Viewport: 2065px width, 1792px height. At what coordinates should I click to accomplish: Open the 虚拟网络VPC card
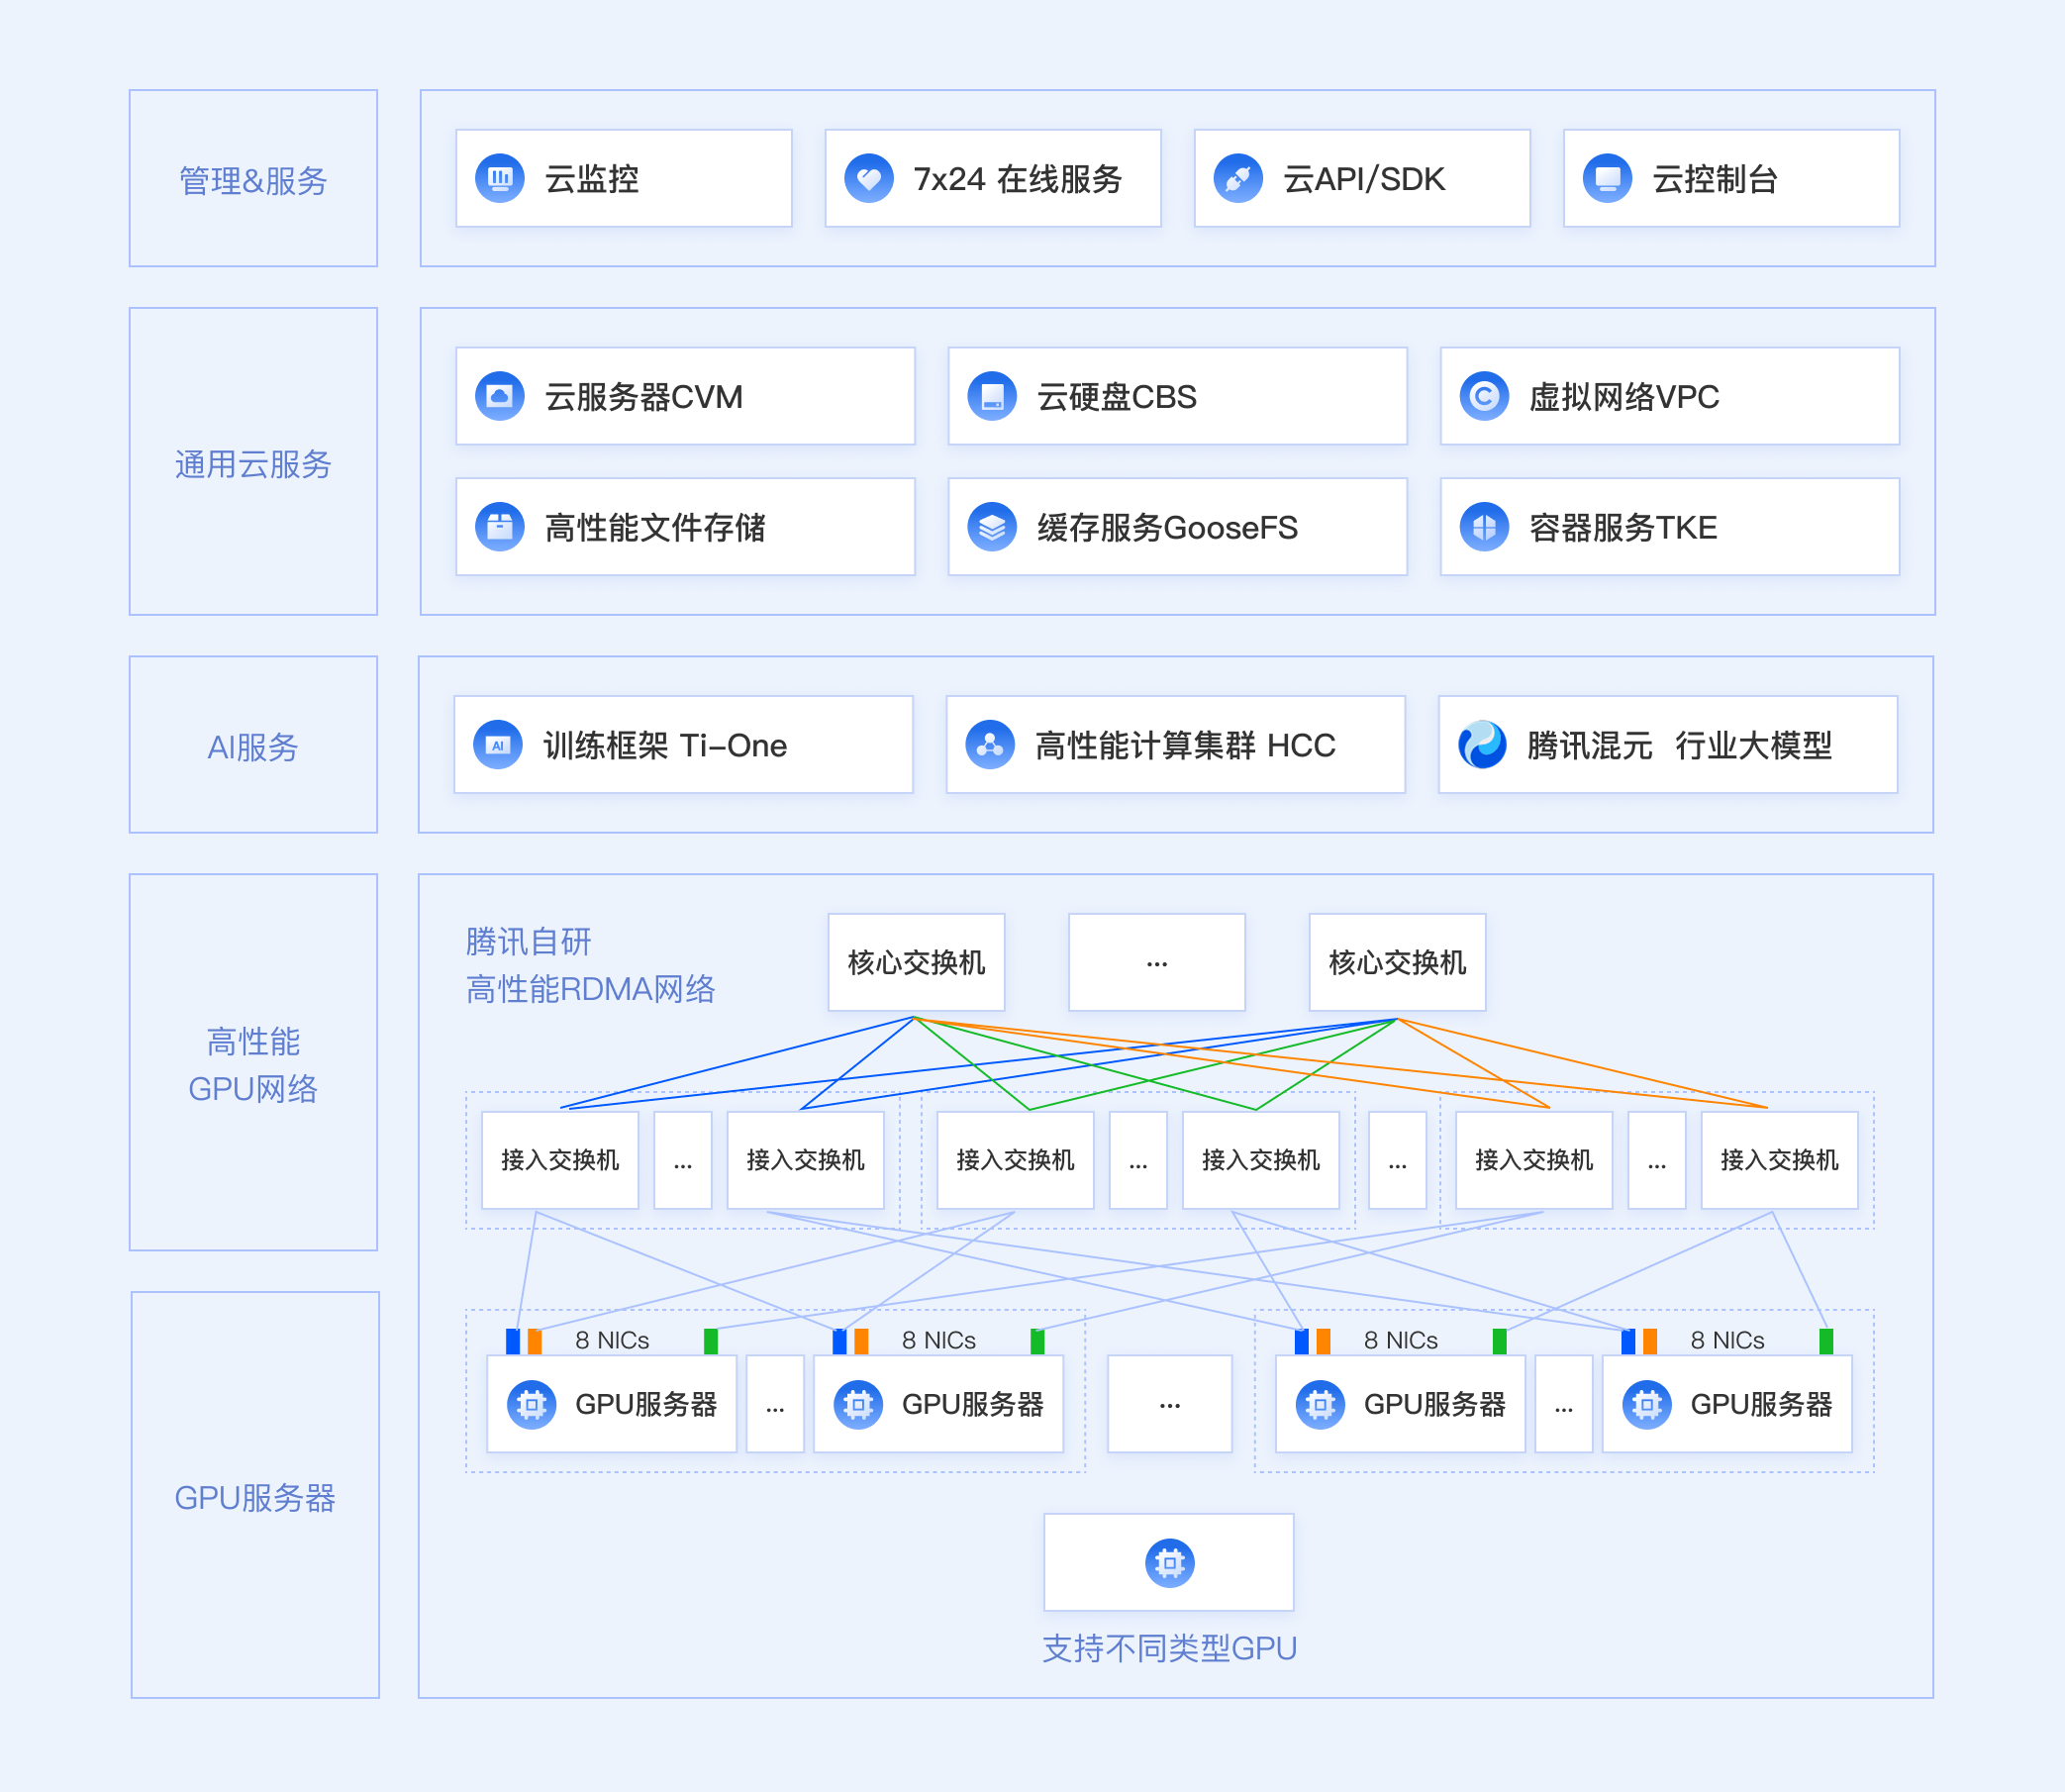[1668, 396]
